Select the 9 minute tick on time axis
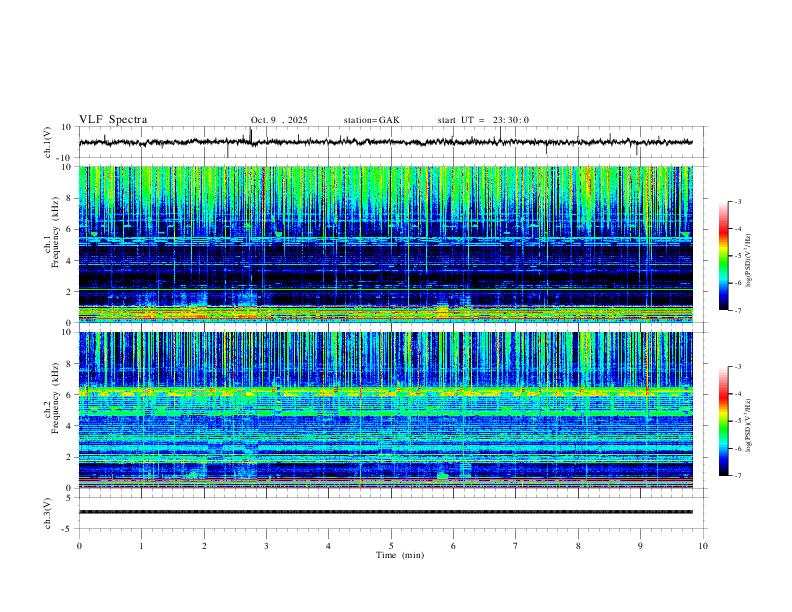This screenshot has width=792, height=612. point(640,546)
